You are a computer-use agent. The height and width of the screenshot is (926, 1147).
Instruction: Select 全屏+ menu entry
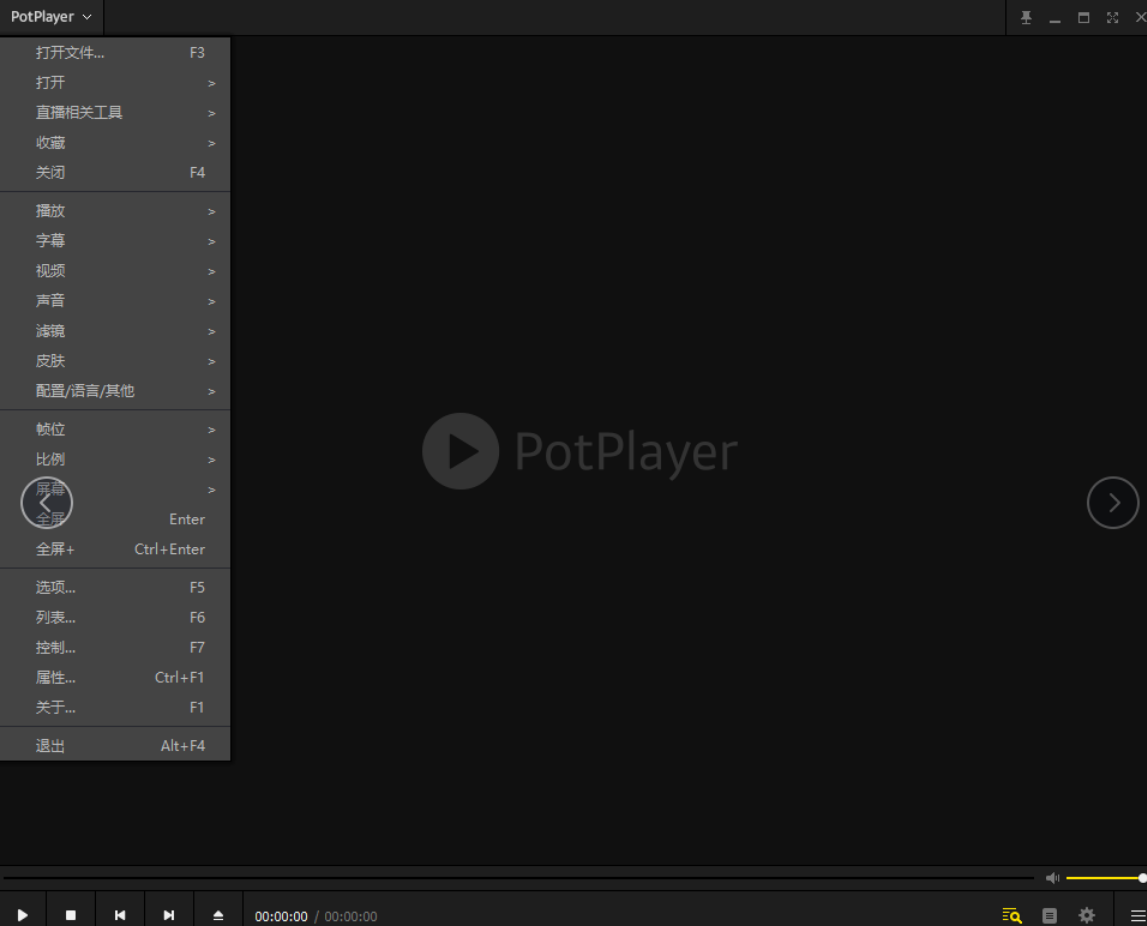tap(115, 549)
